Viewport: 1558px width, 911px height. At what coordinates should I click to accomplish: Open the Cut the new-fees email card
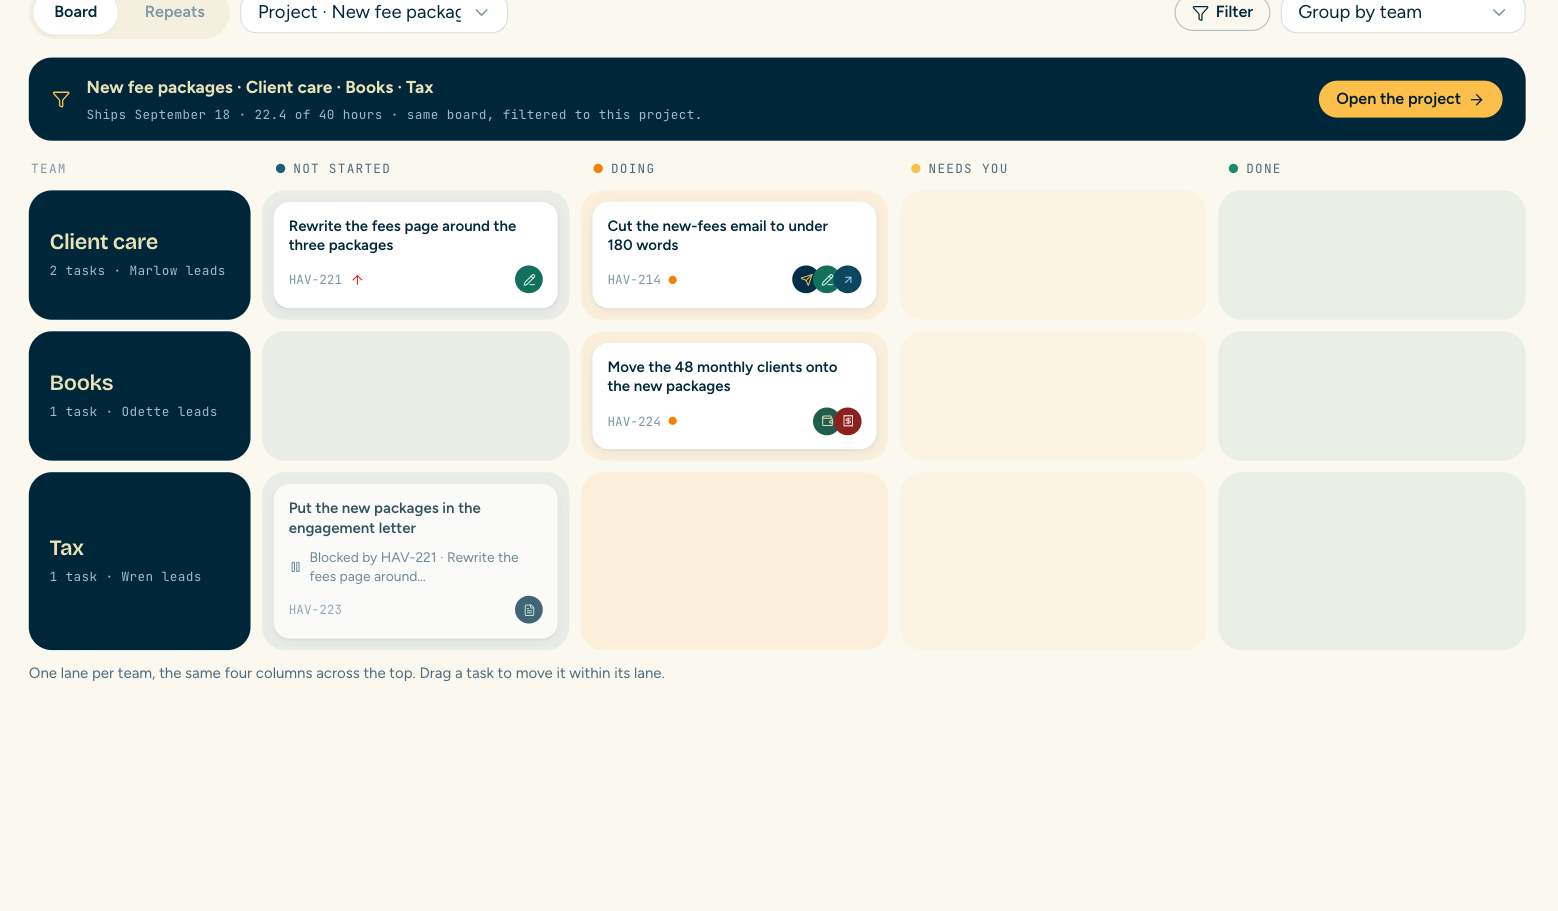pyautogui.click(x=734, y=255)
